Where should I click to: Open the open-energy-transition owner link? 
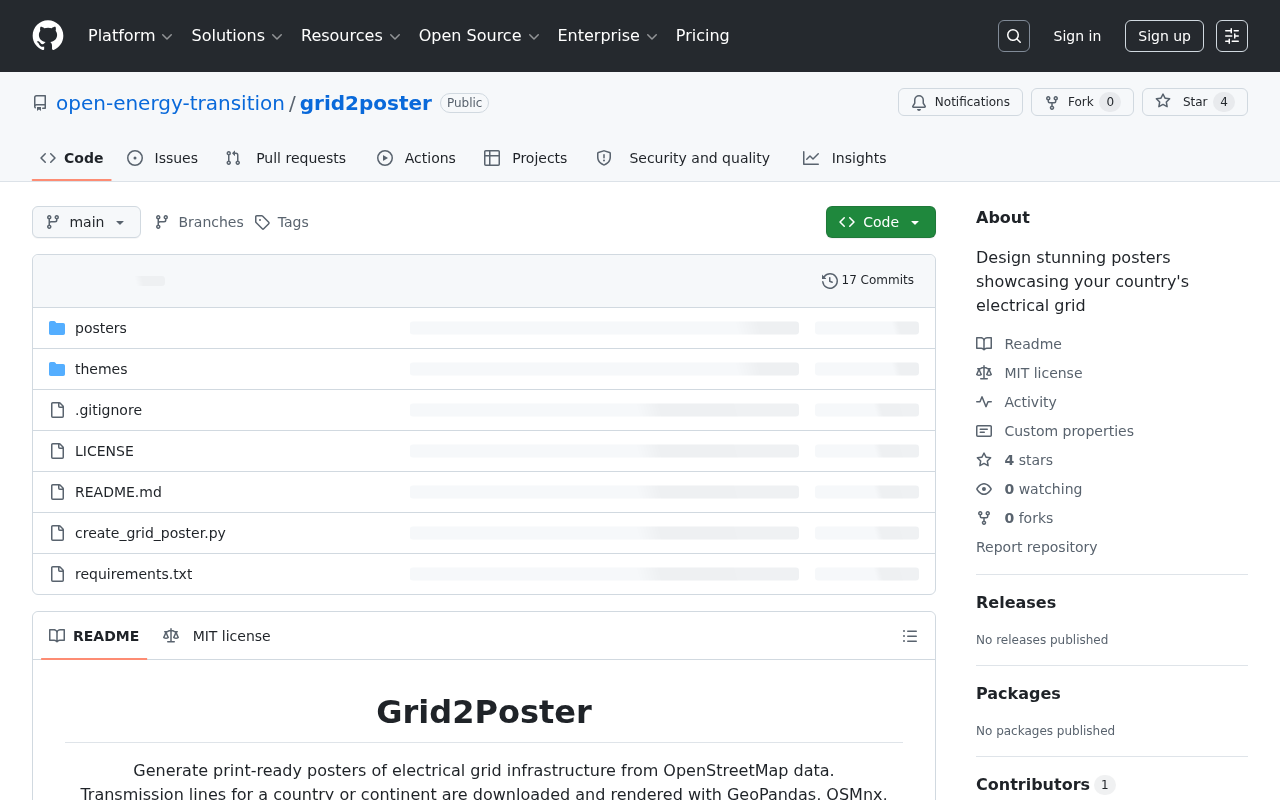click(x=170, y=103)
